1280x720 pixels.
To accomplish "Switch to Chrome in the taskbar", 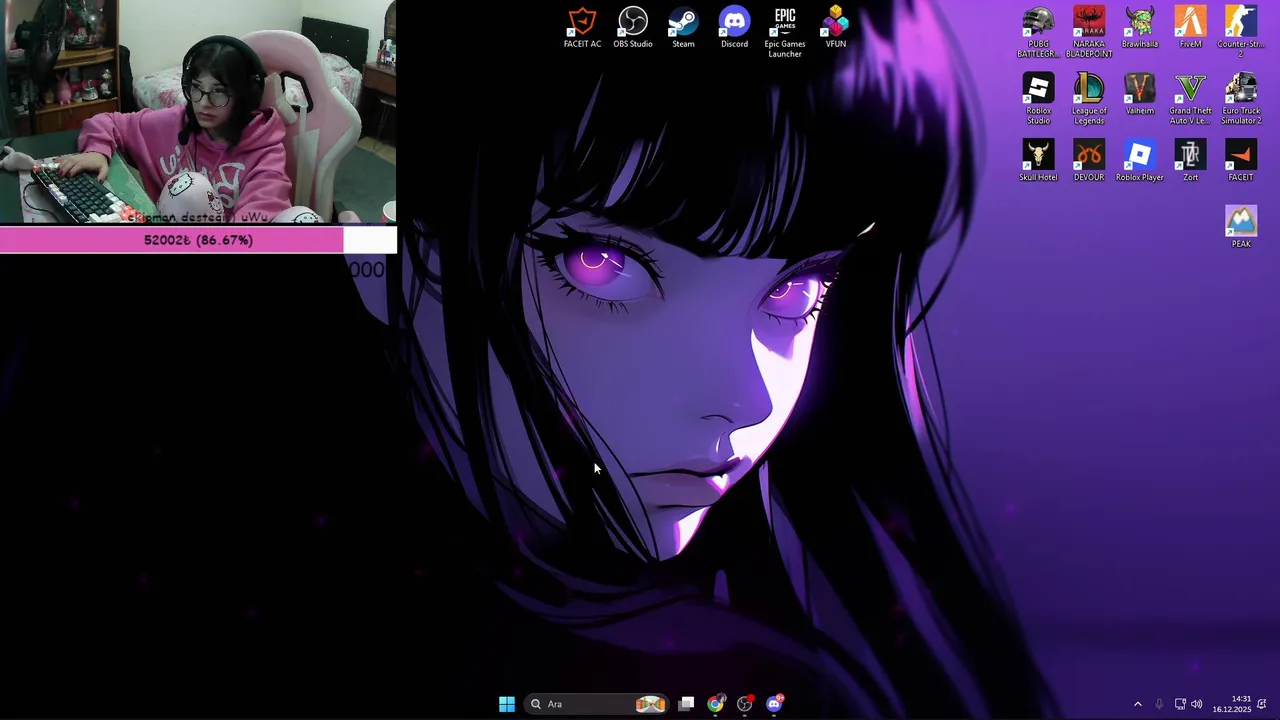I will 715,704.
